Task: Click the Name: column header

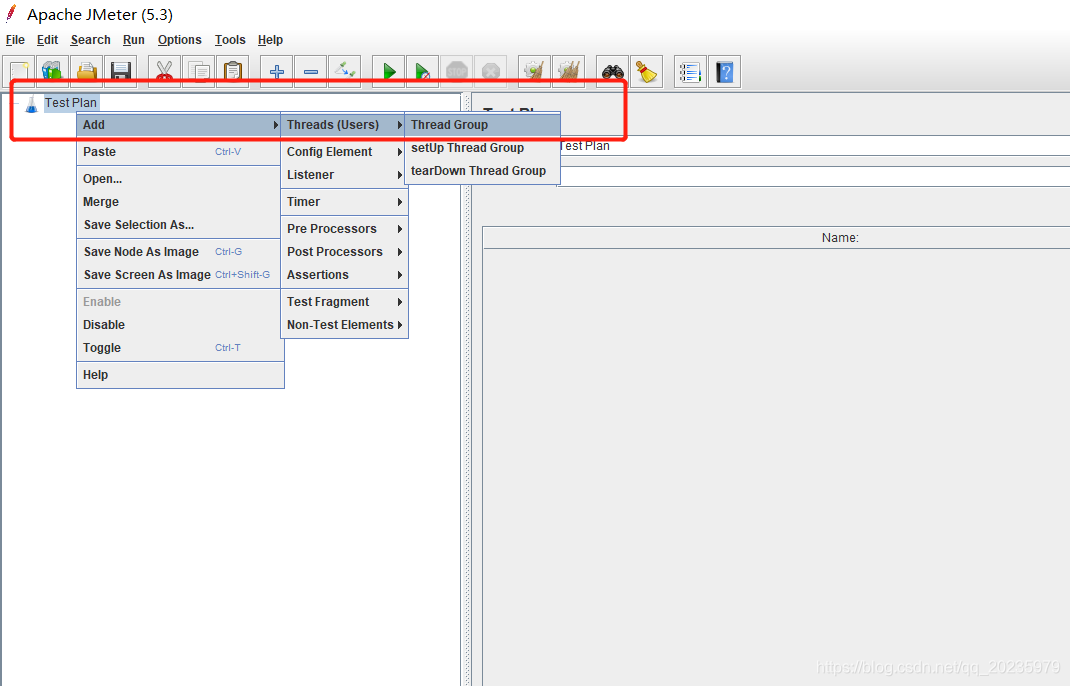Action: coord(840,238)
